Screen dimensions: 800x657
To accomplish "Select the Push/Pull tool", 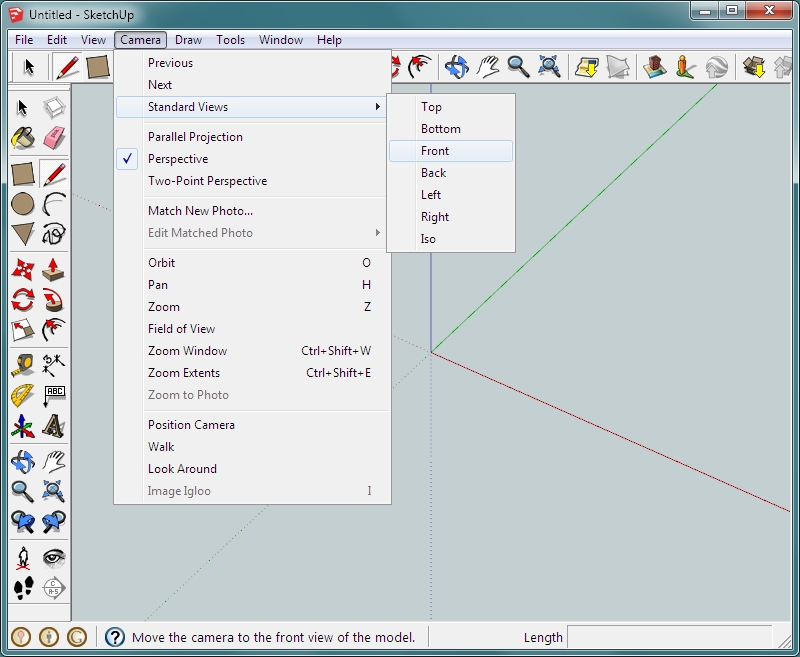I will [x=54, y=270].
